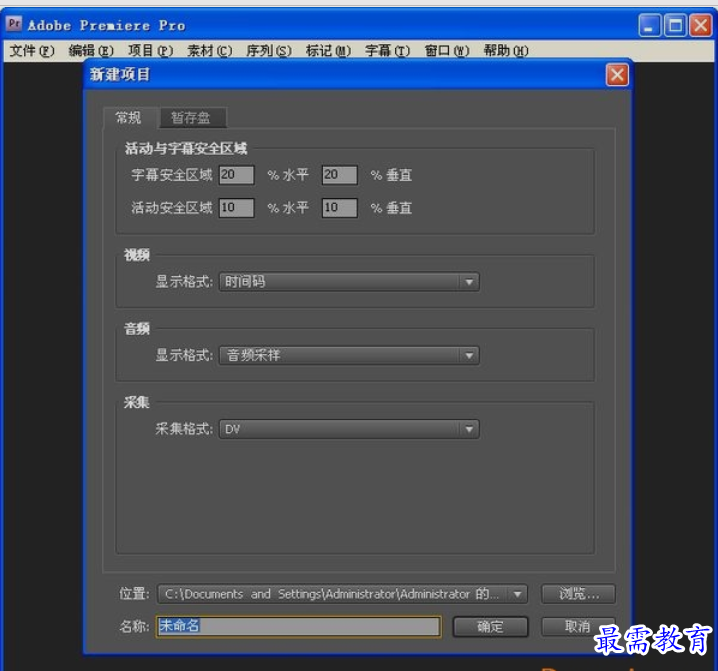
Task: Open the 帮助(H) menu
Action: (506, 50)
